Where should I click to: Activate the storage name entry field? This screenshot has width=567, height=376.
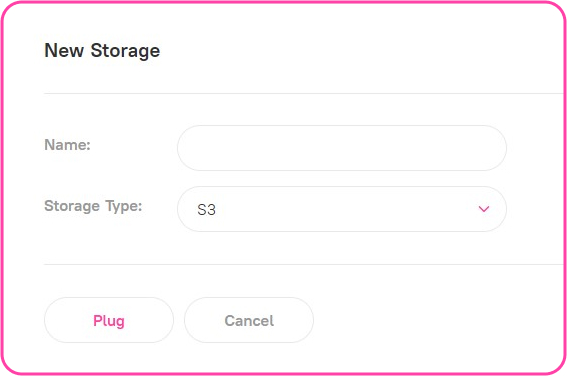(342, 148)
